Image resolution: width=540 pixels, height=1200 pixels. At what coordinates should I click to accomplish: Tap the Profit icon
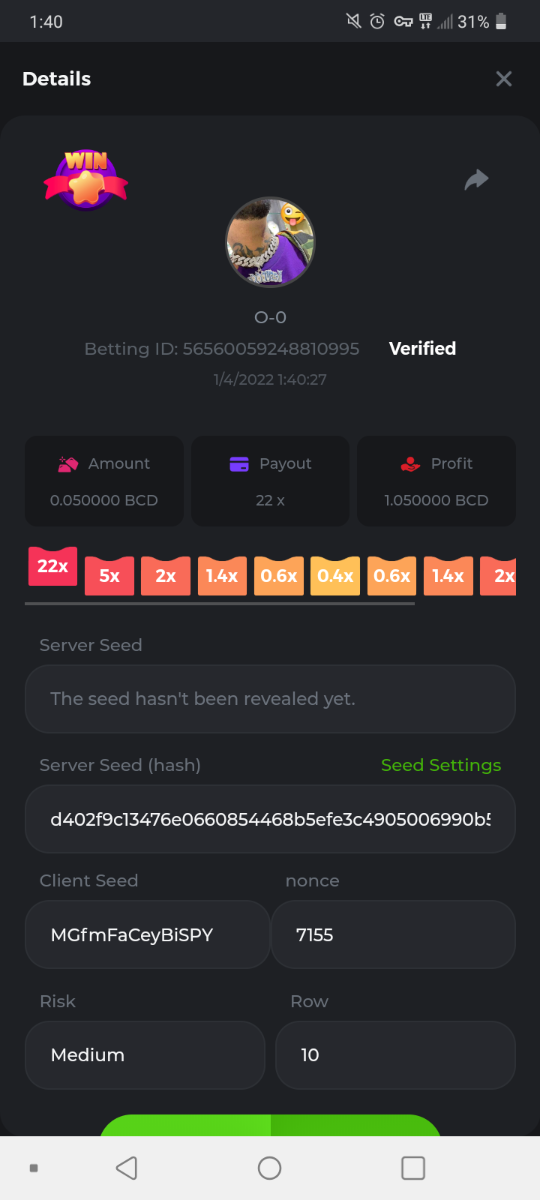click(409, 464)
